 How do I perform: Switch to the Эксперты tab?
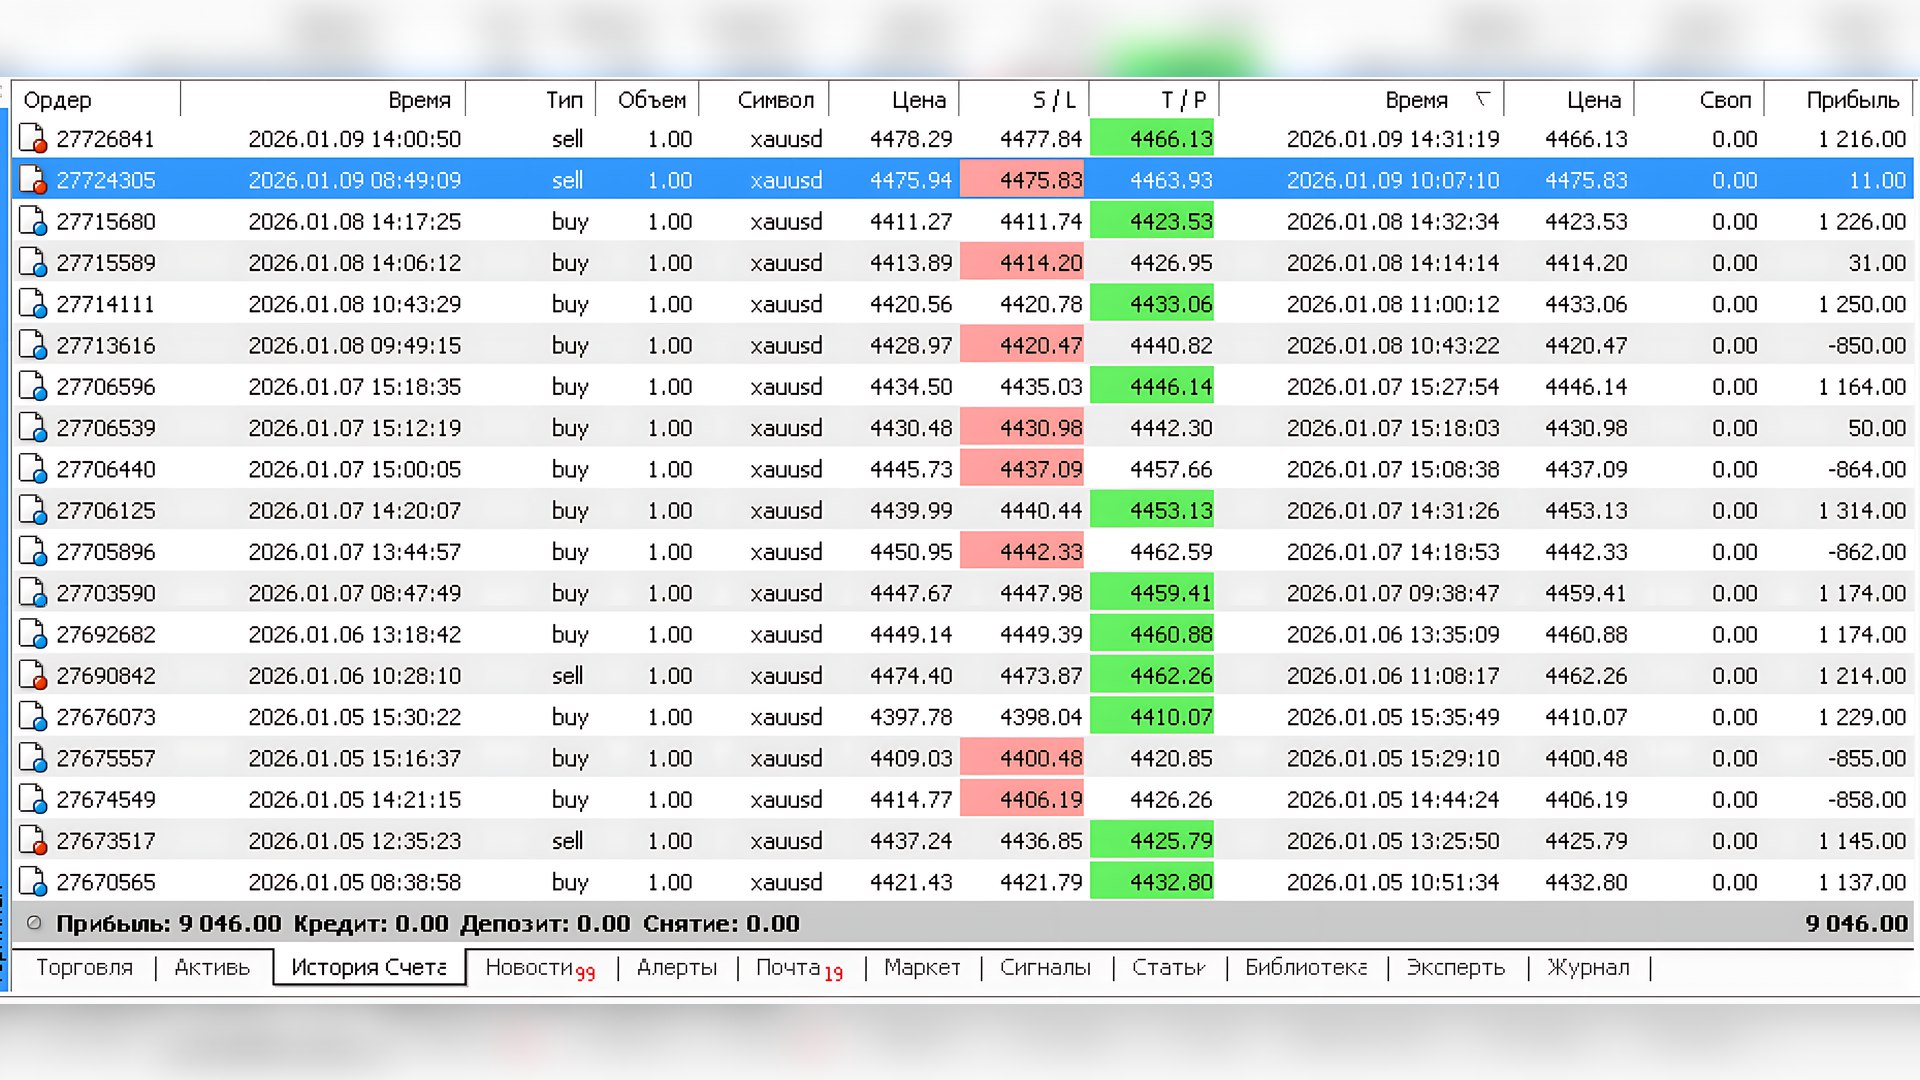pos(1456,967)
